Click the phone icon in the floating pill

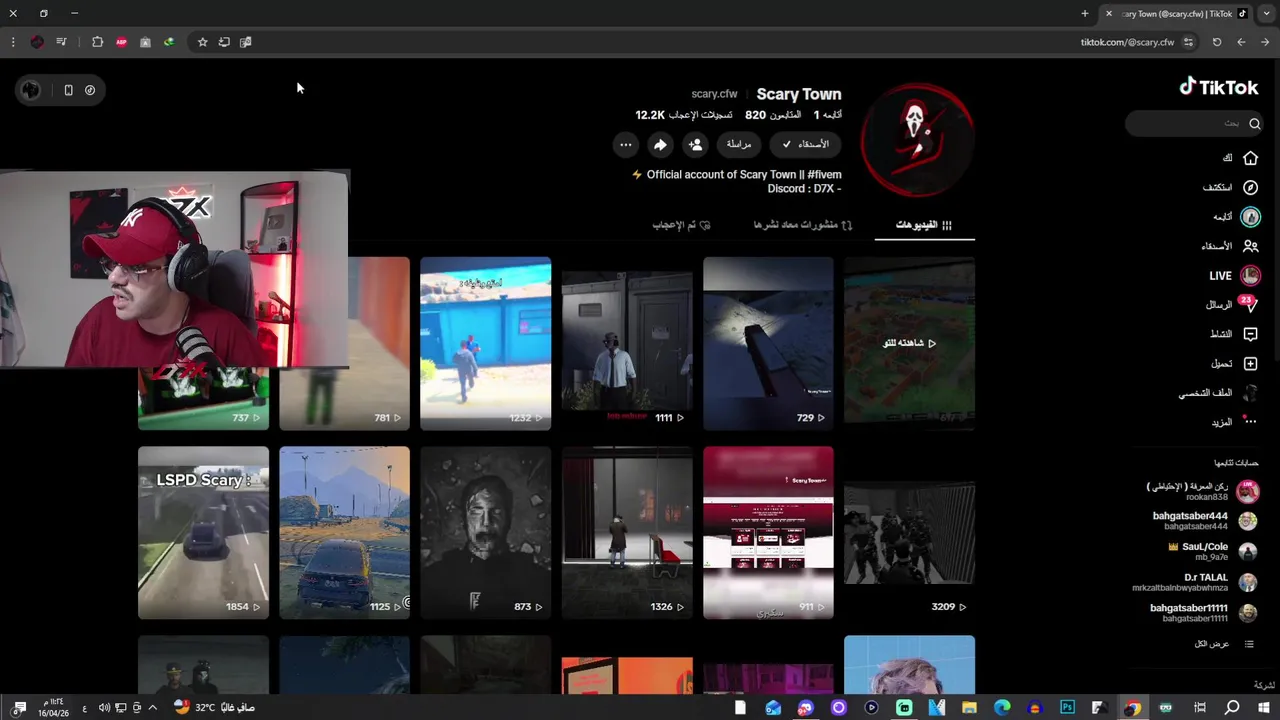68,90
